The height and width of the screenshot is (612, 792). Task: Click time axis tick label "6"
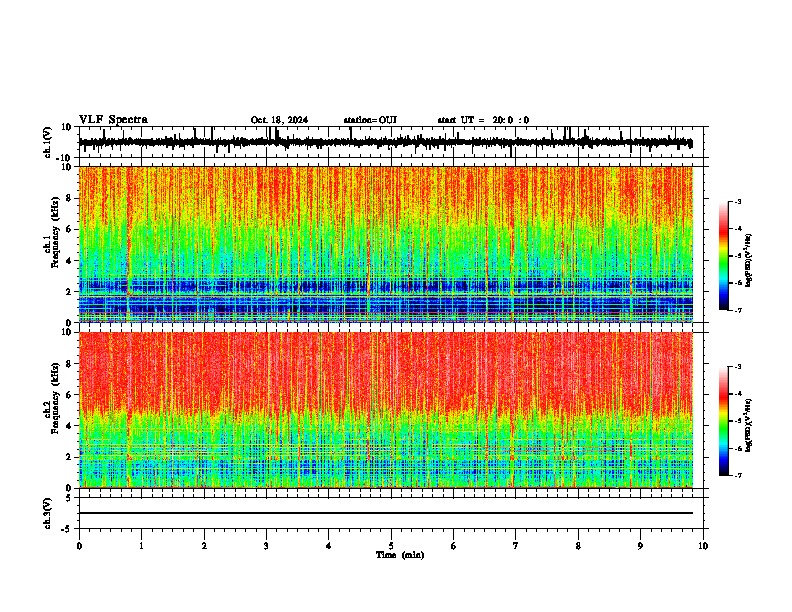(454, 546)
